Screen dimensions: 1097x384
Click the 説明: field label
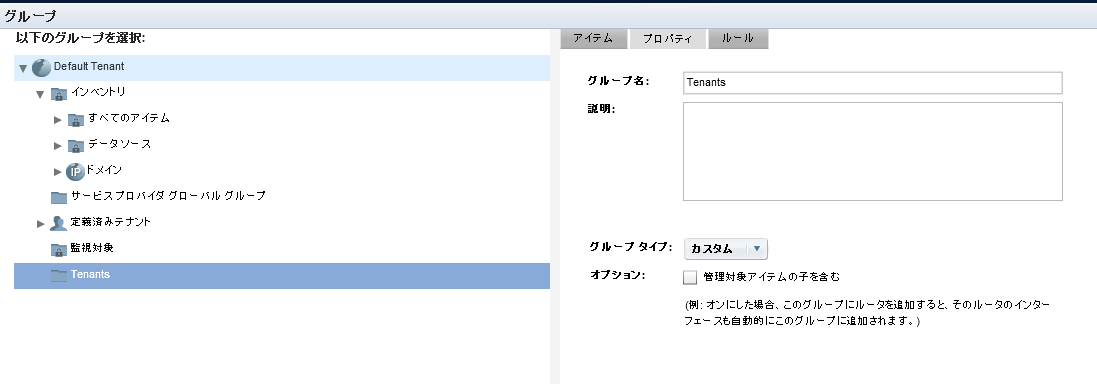(602, 108)
